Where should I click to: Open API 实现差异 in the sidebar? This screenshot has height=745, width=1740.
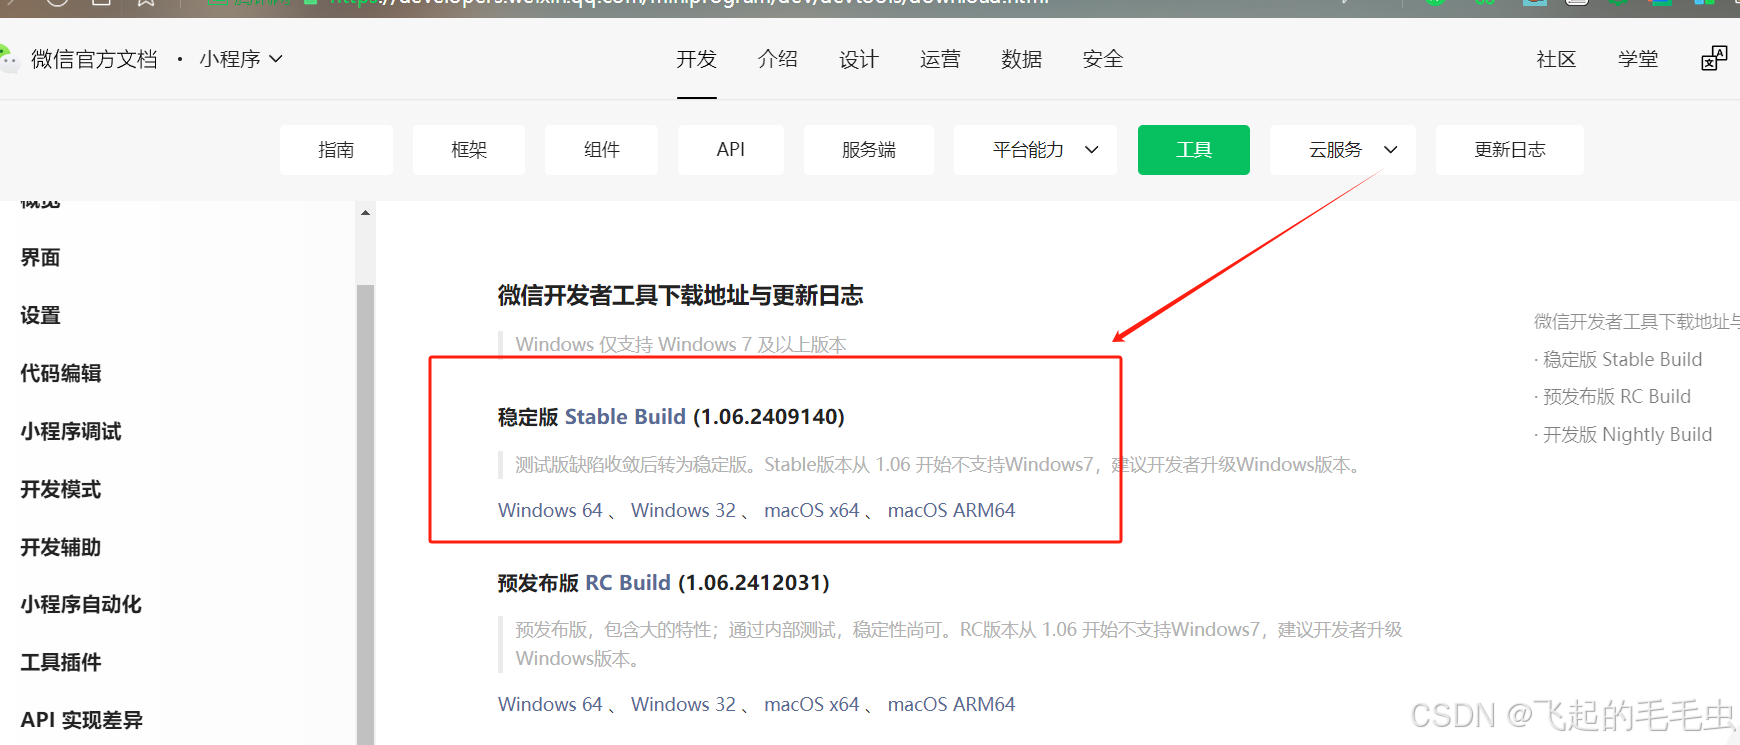[x=82, y=720]
